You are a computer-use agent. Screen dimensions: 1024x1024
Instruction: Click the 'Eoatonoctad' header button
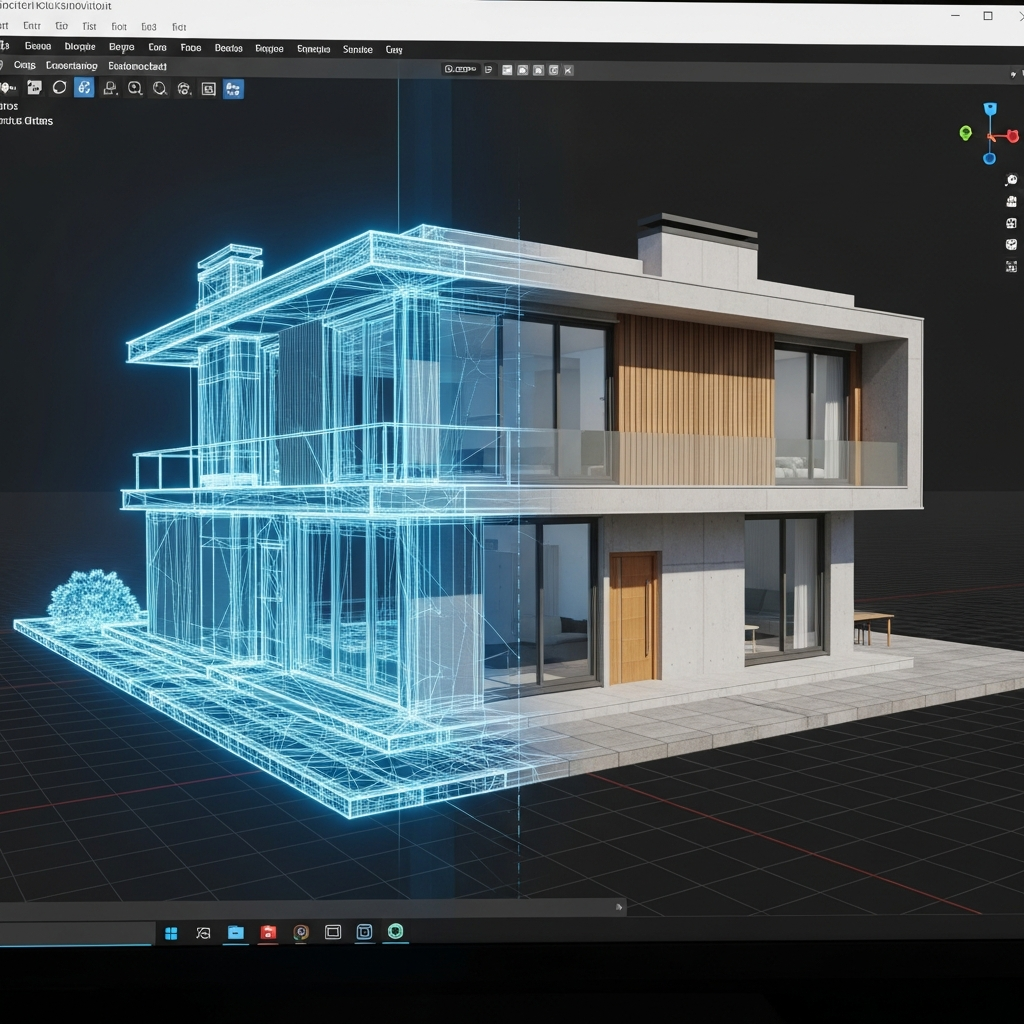click(x=137, y=66)
